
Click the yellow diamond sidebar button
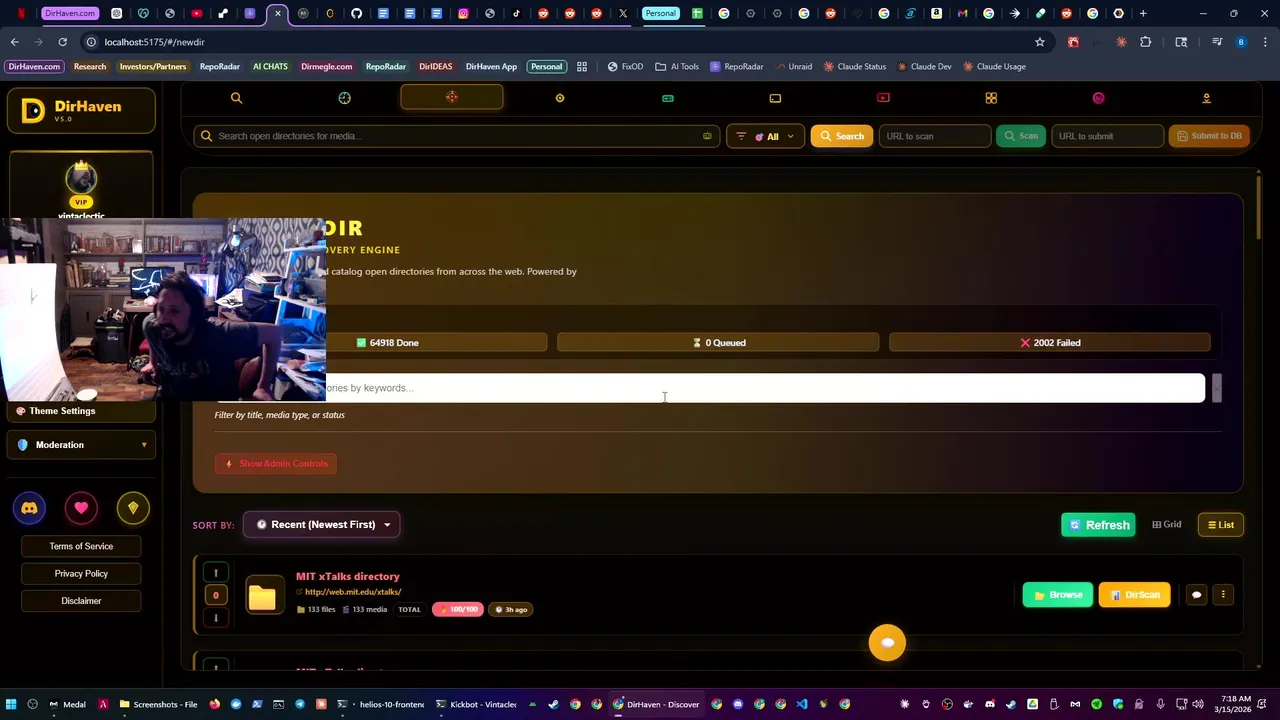click(133, 508)
